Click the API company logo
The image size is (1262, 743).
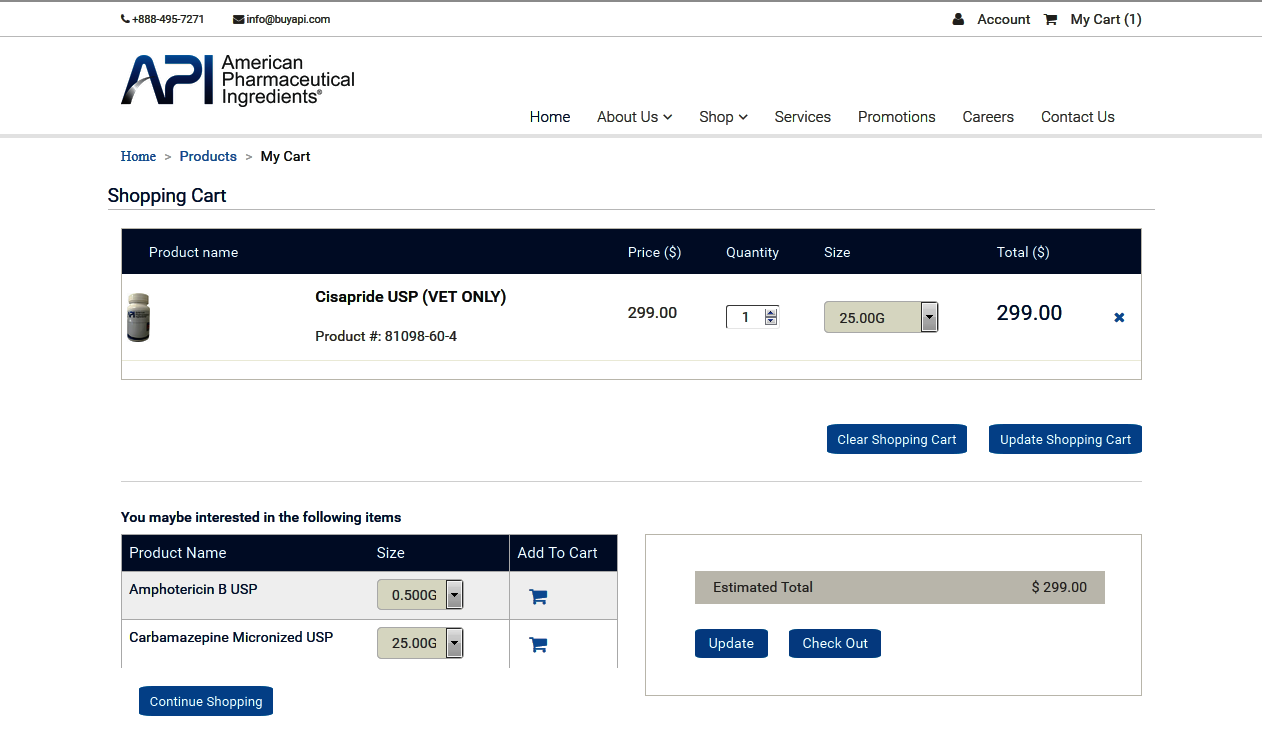pos(238,80)
